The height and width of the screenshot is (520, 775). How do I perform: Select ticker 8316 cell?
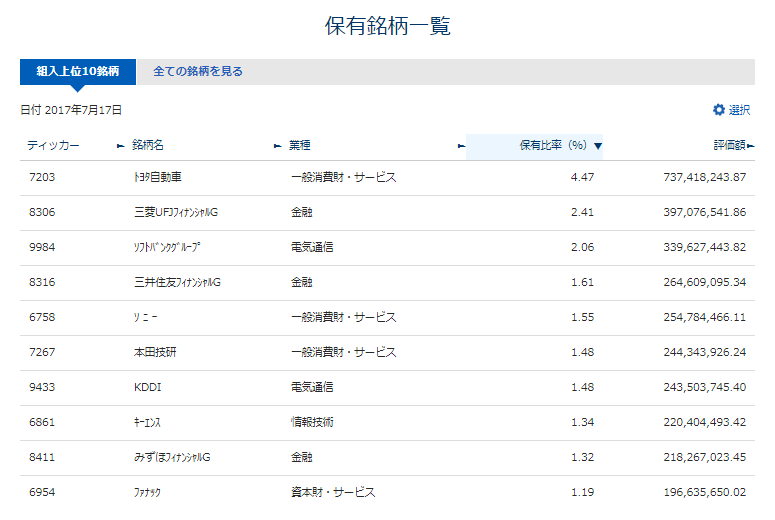tap(42, 282)
